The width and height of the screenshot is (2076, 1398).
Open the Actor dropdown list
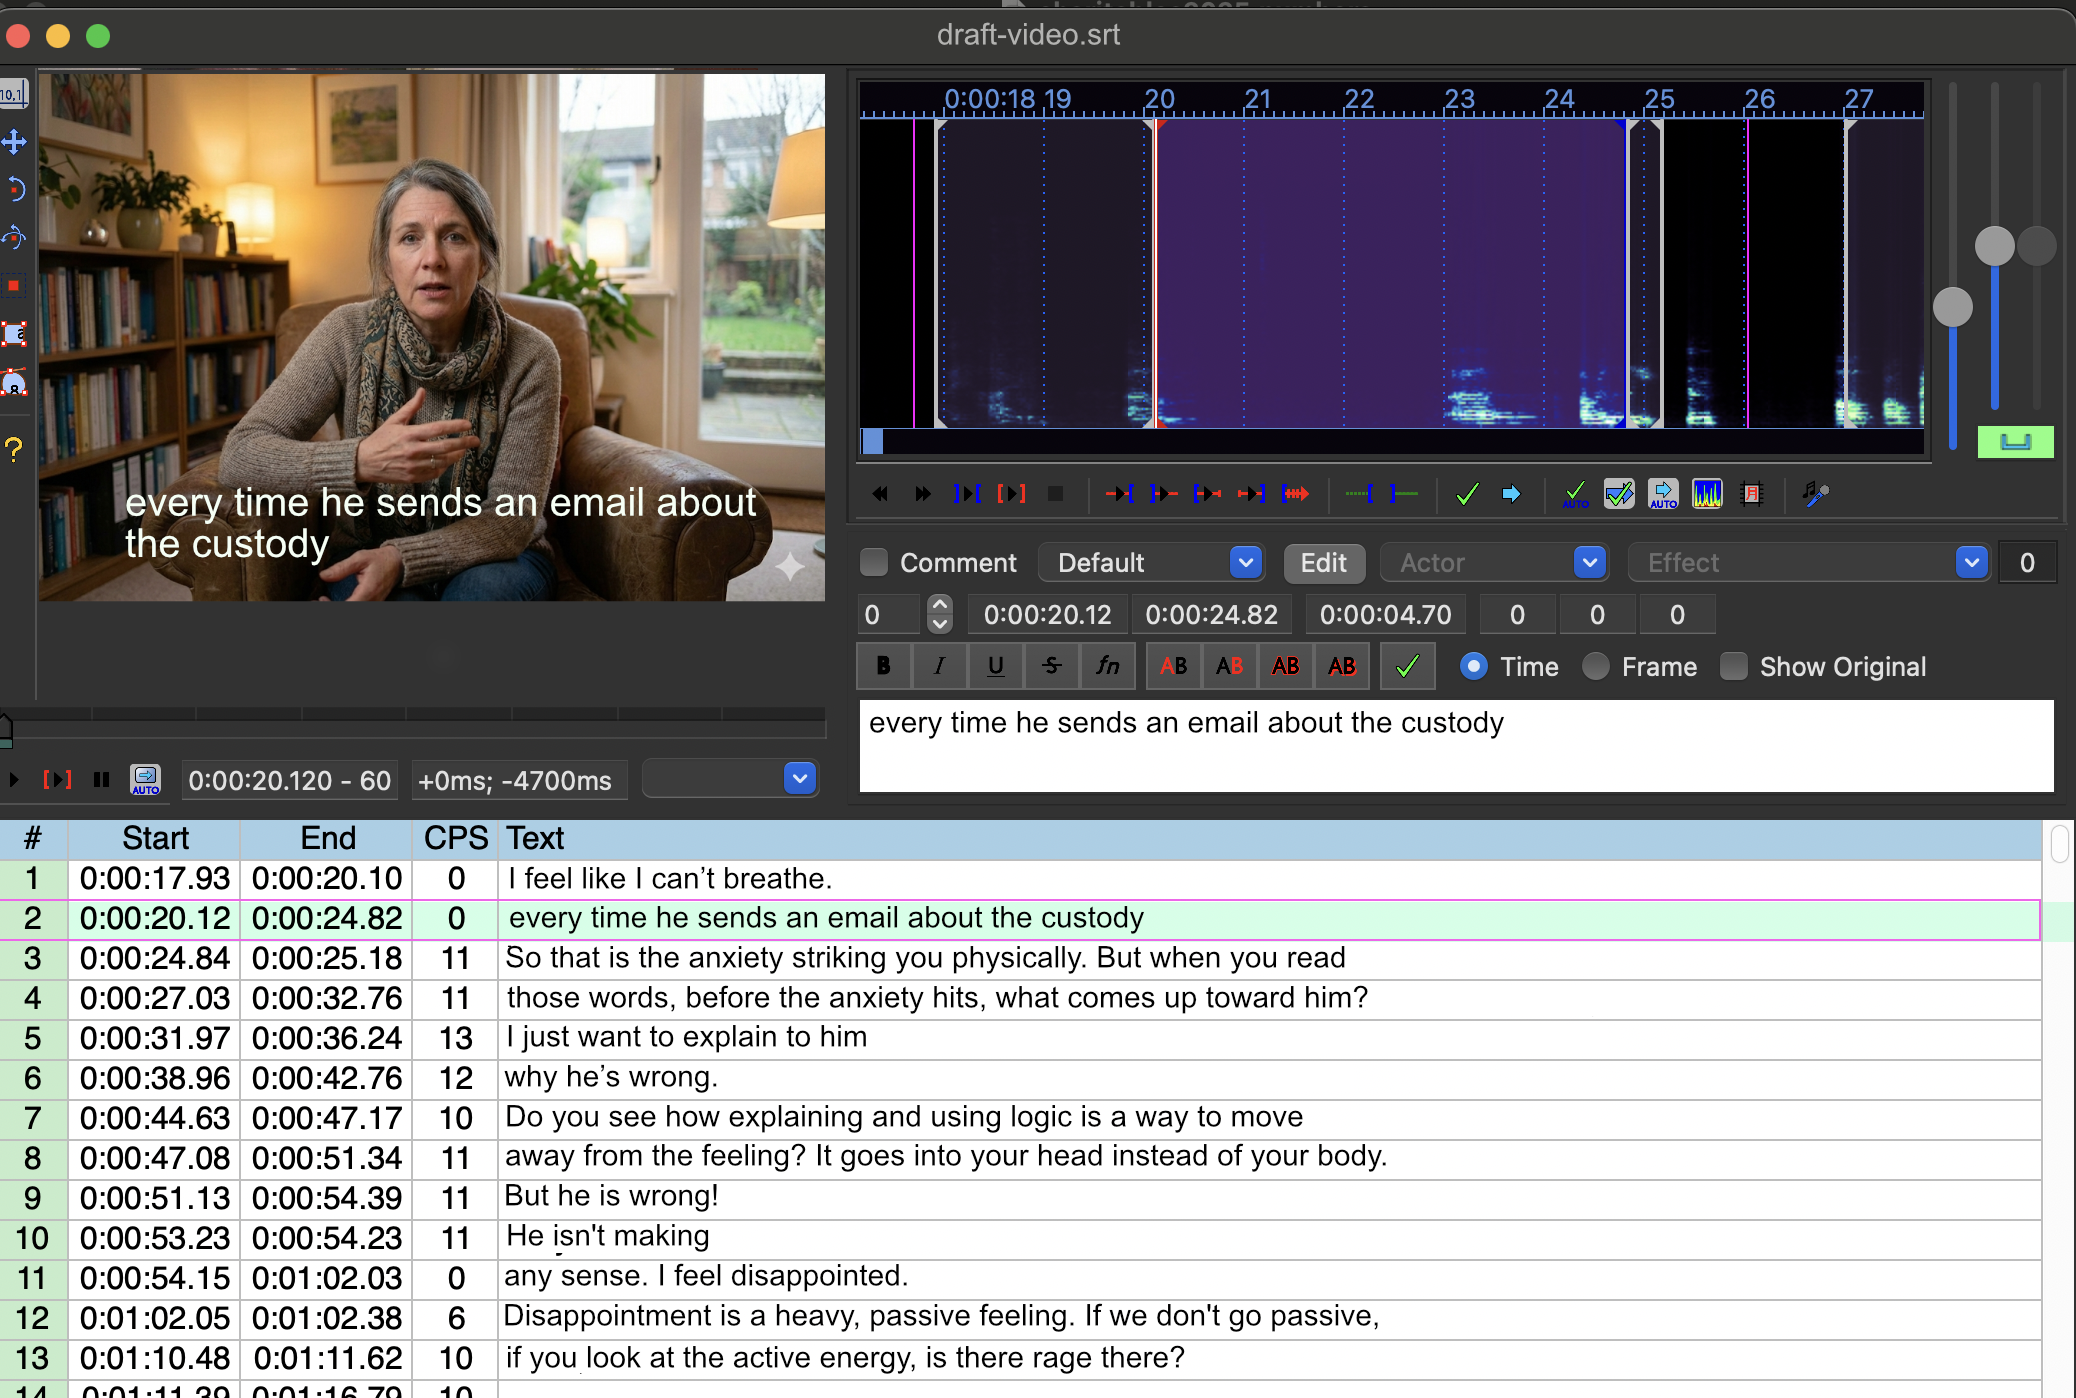[x=1590, y=562]
